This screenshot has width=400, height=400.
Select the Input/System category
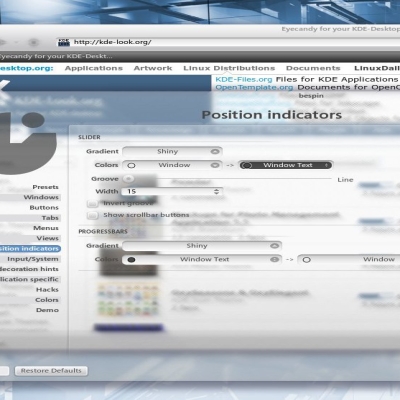33,259
